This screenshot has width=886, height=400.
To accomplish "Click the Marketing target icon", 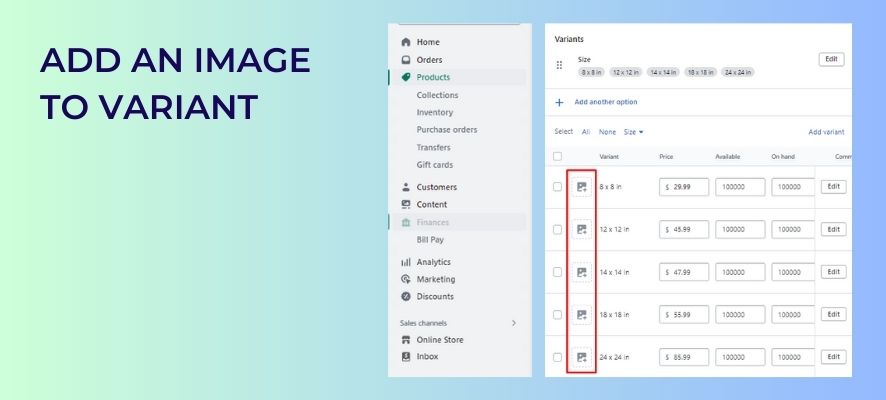I will pyautogui.click(x=405, y=279).
